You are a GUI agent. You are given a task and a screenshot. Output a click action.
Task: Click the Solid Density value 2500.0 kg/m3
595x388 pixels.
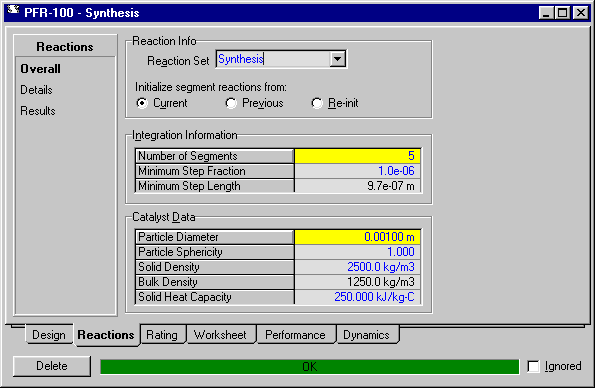[x=357, y=267]
